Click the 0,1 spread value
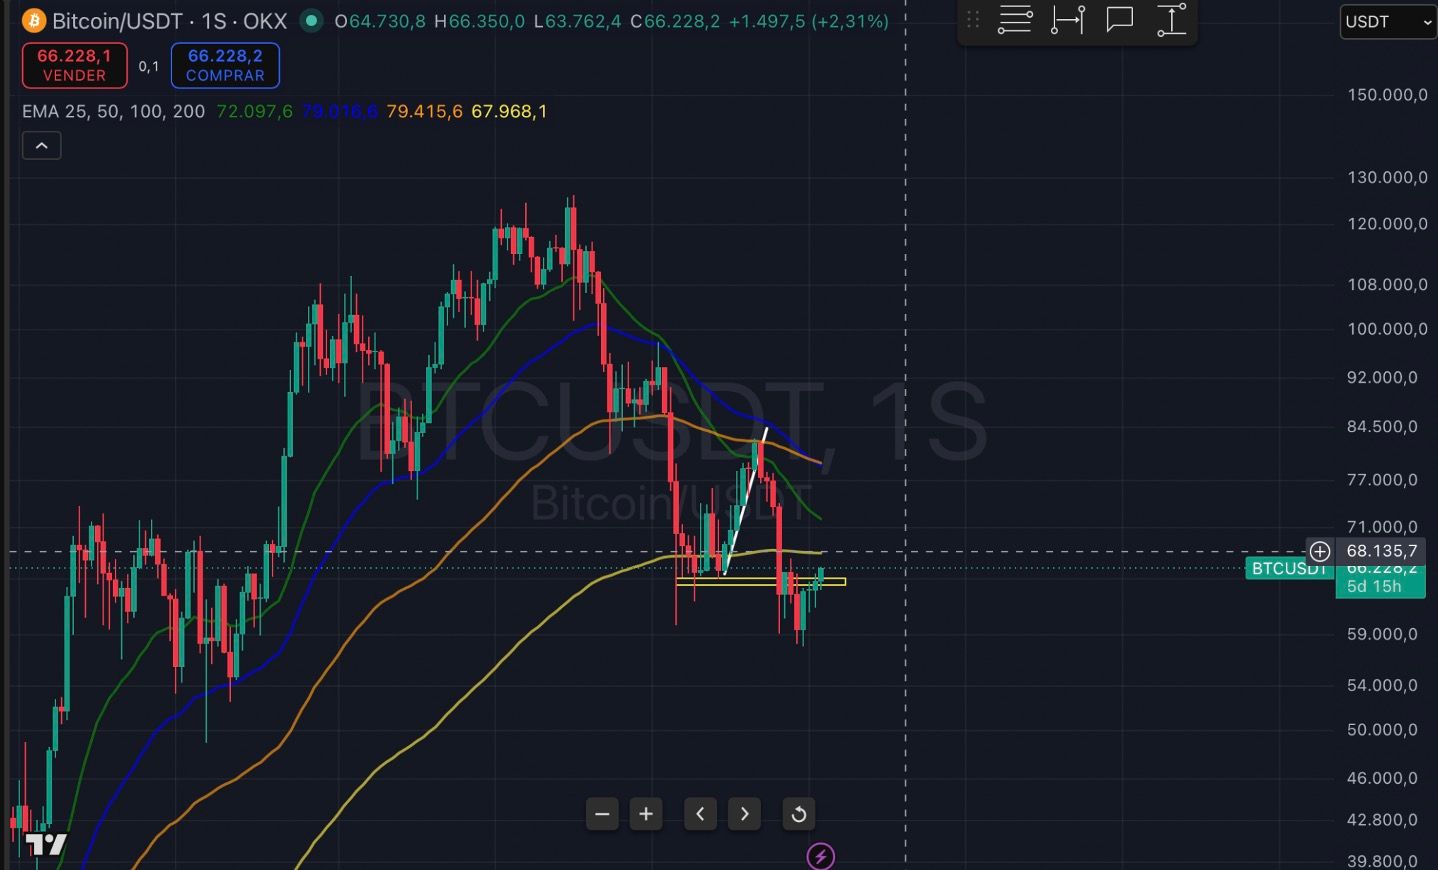 point(149,66)
